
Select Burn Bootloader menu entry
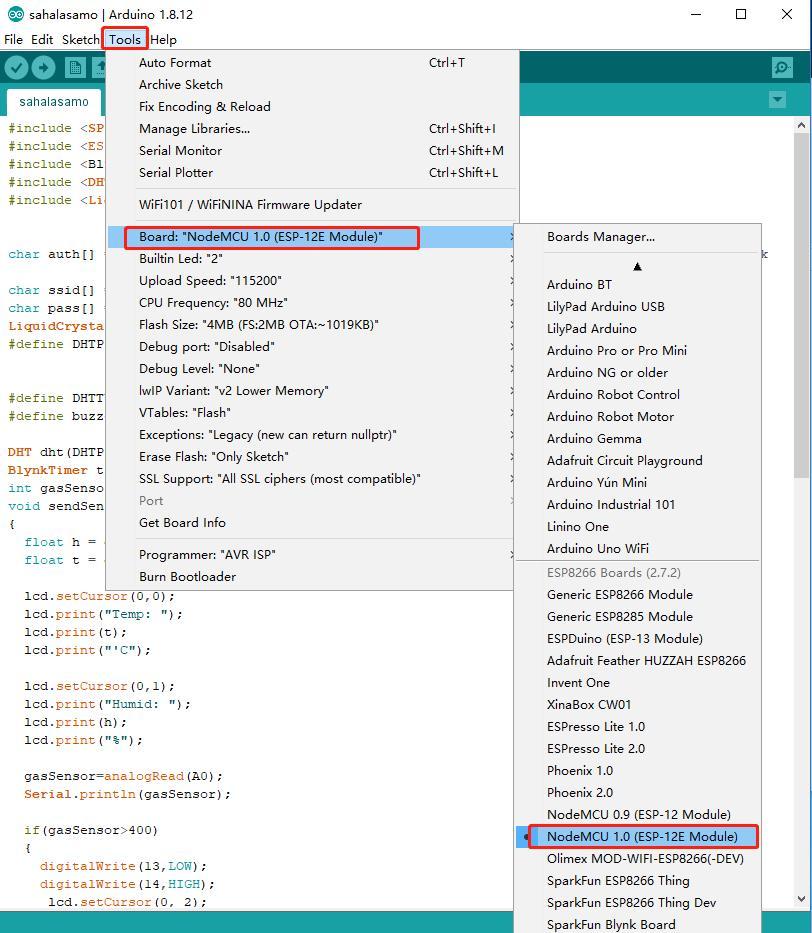point(311,577)
